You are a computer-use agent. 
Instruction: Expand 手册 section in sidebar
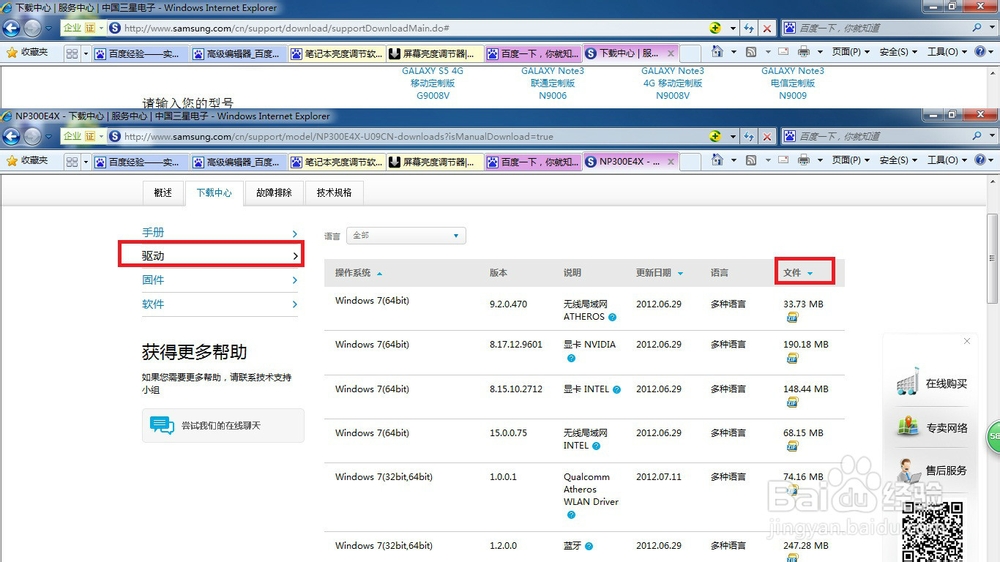point(219,233)
